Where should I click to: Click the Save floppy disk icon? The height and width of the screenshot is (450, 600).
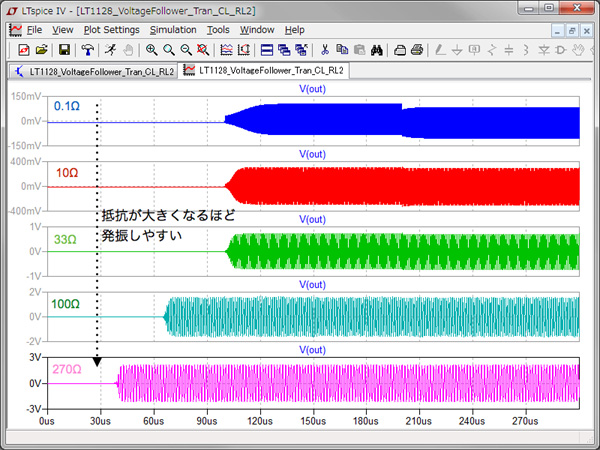point(65,49)
